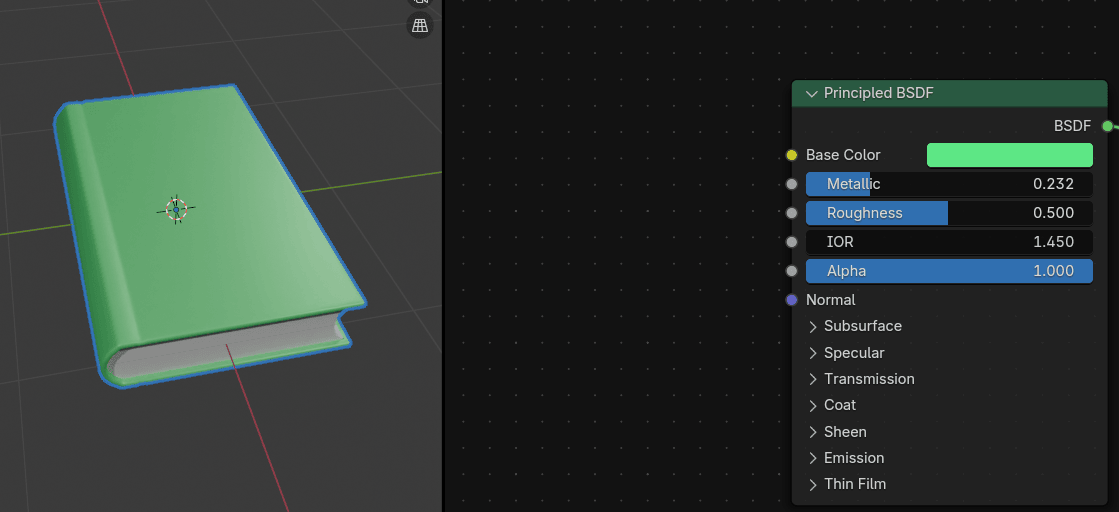Viewport: 1119px width, 512px height.
Task: Click the Metallic input socket
Action: 792,184
